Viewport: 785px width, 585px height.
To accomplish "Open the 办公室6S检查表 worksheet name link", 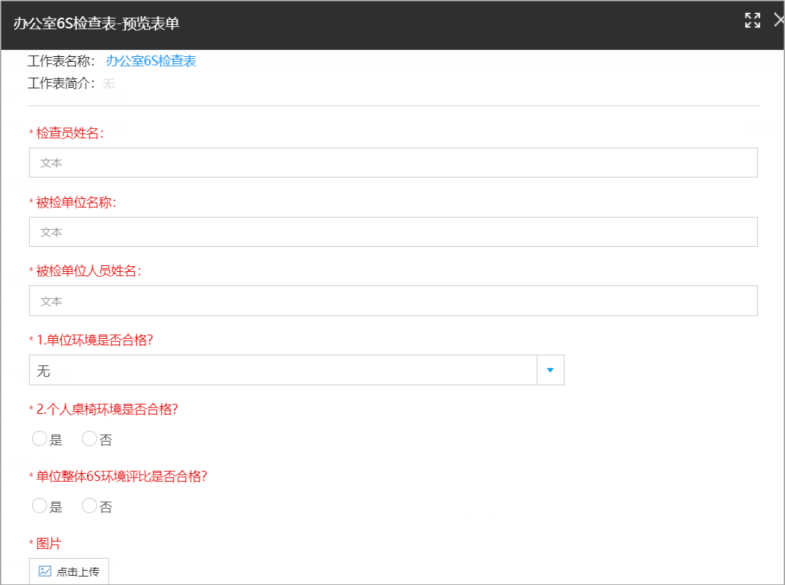I will [x=151, y=61].
